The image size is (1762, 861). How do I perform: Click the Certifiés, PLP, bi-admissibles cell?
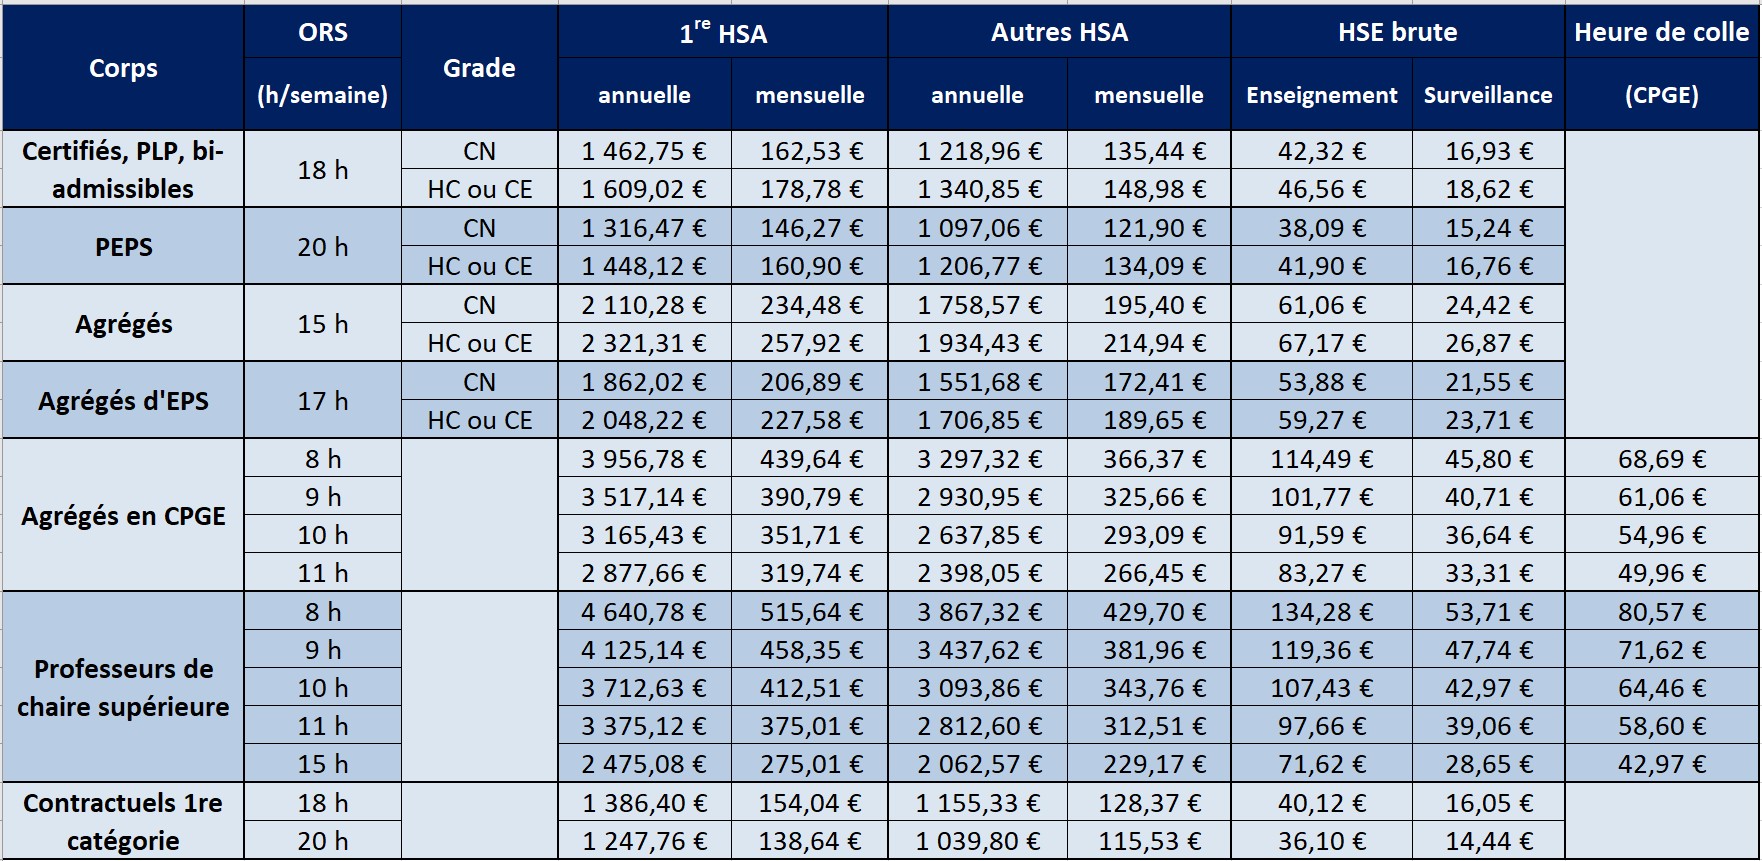pos(123,170)
